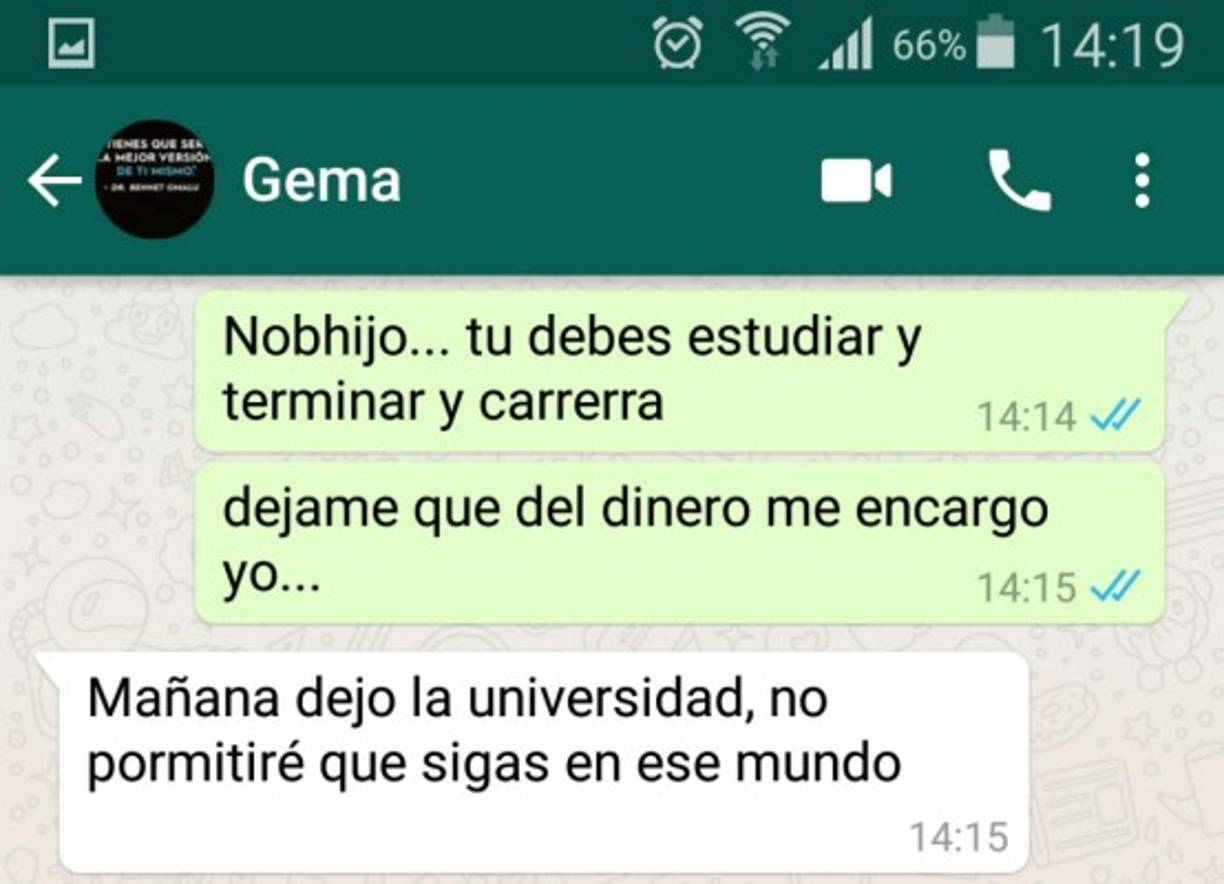Select the 'dejame que del dinero' message
The image size is (1224, 884).
679,542
